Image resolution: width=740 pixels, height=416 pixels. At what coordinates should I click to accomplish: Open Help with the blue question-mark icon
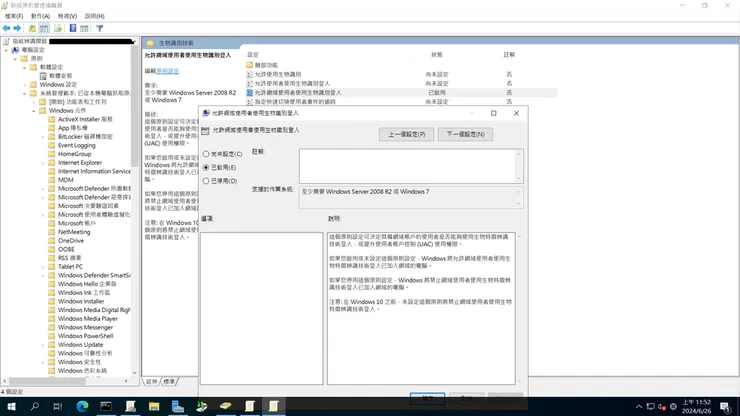point(73,28)
